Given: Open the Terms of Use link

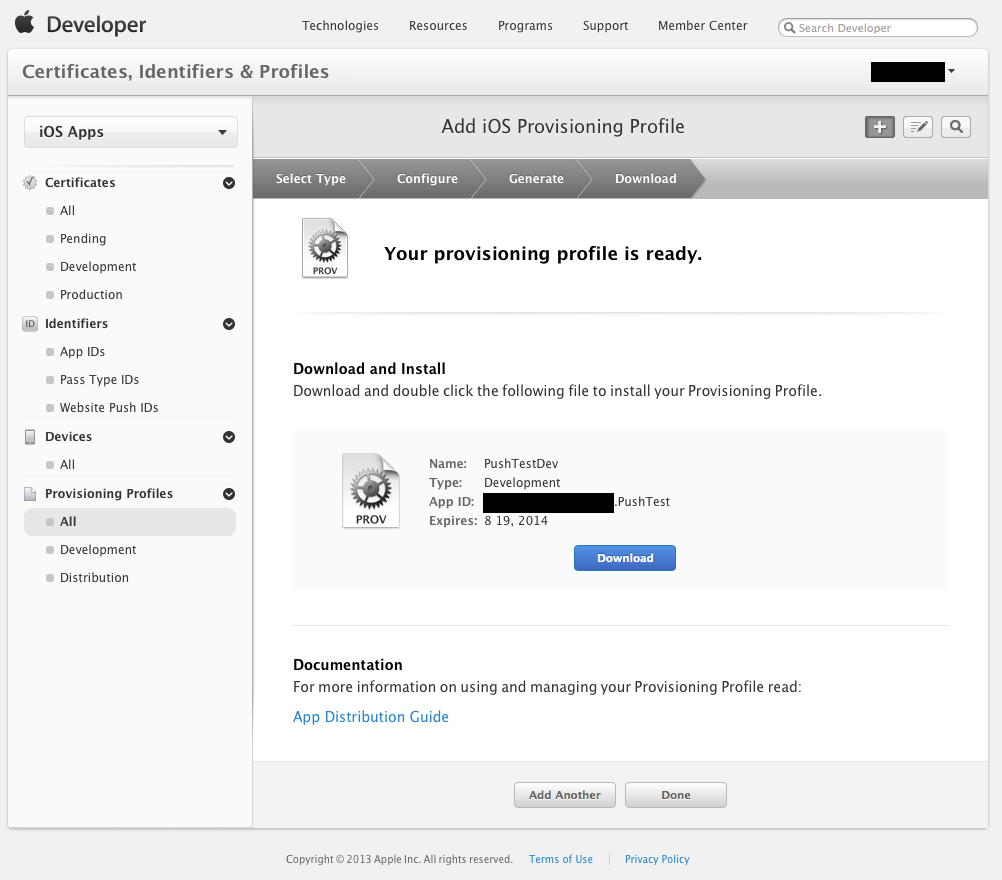Looking at the screenshot, I should [560, 860].
